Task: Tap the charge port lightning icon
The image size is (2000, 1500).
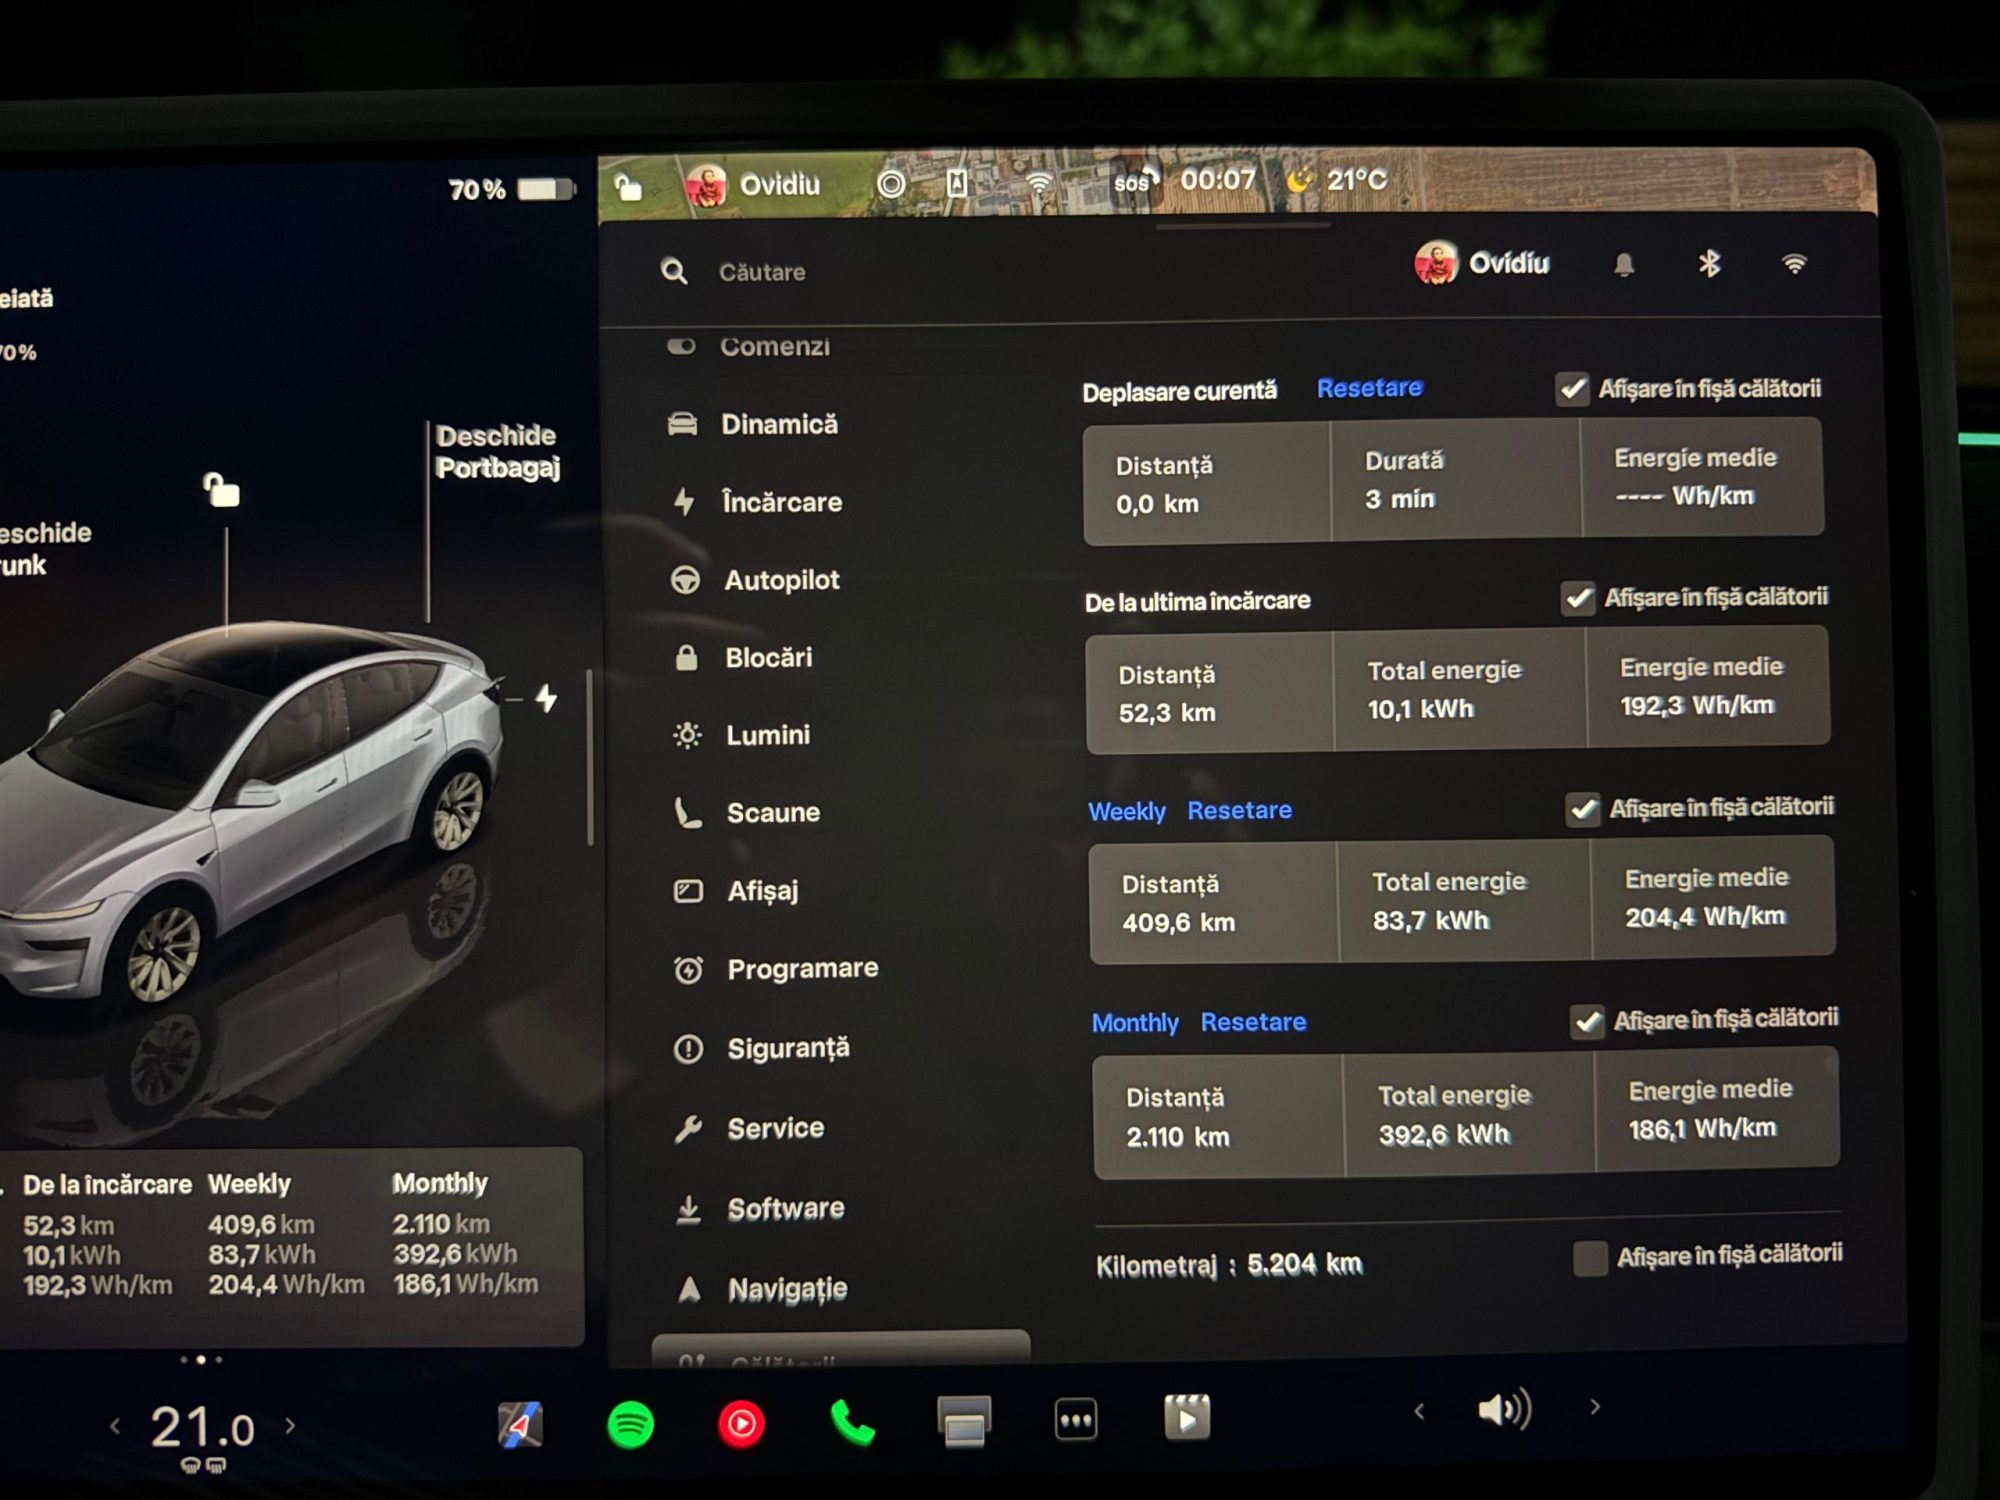Action: [546, 698]
